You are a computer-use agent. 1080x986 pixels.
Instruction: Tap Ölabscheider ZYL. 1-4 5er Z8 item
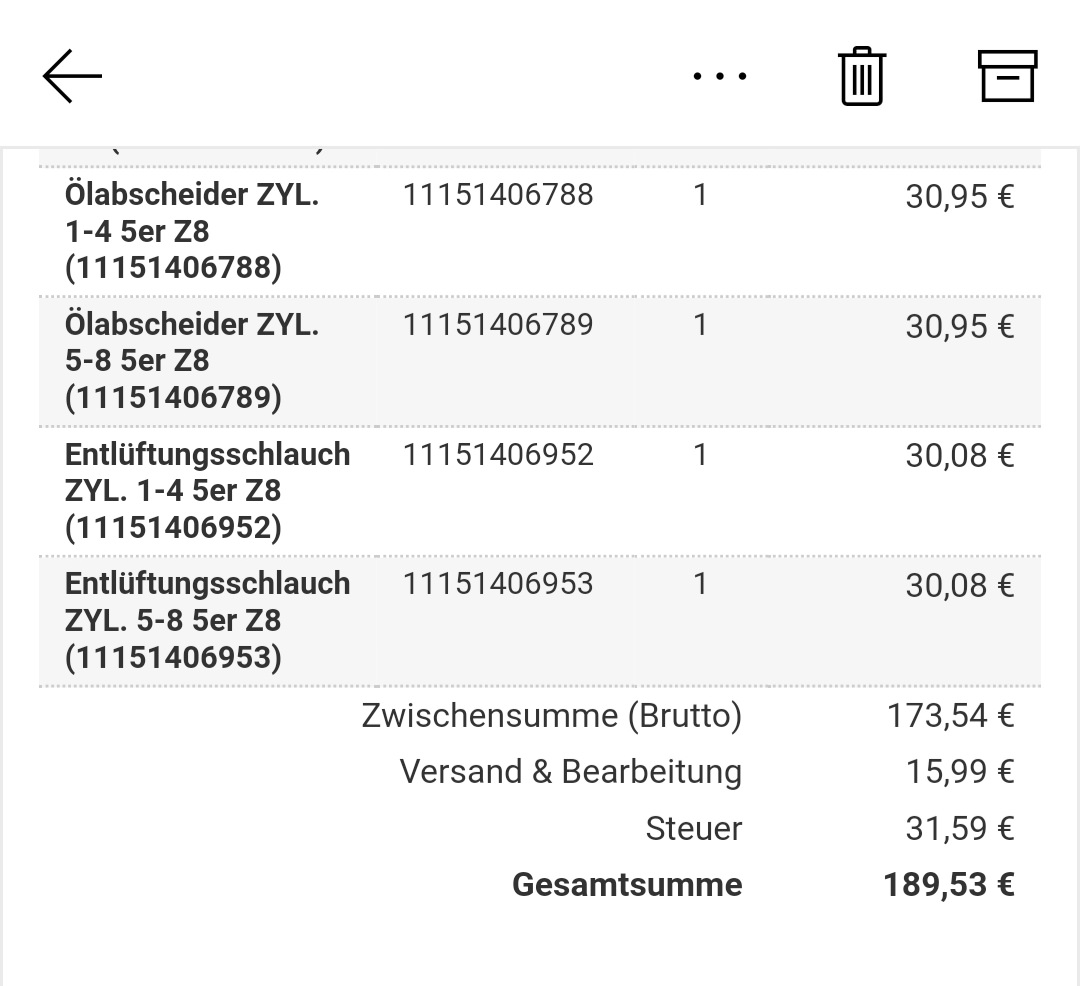[x=192, y=231]
